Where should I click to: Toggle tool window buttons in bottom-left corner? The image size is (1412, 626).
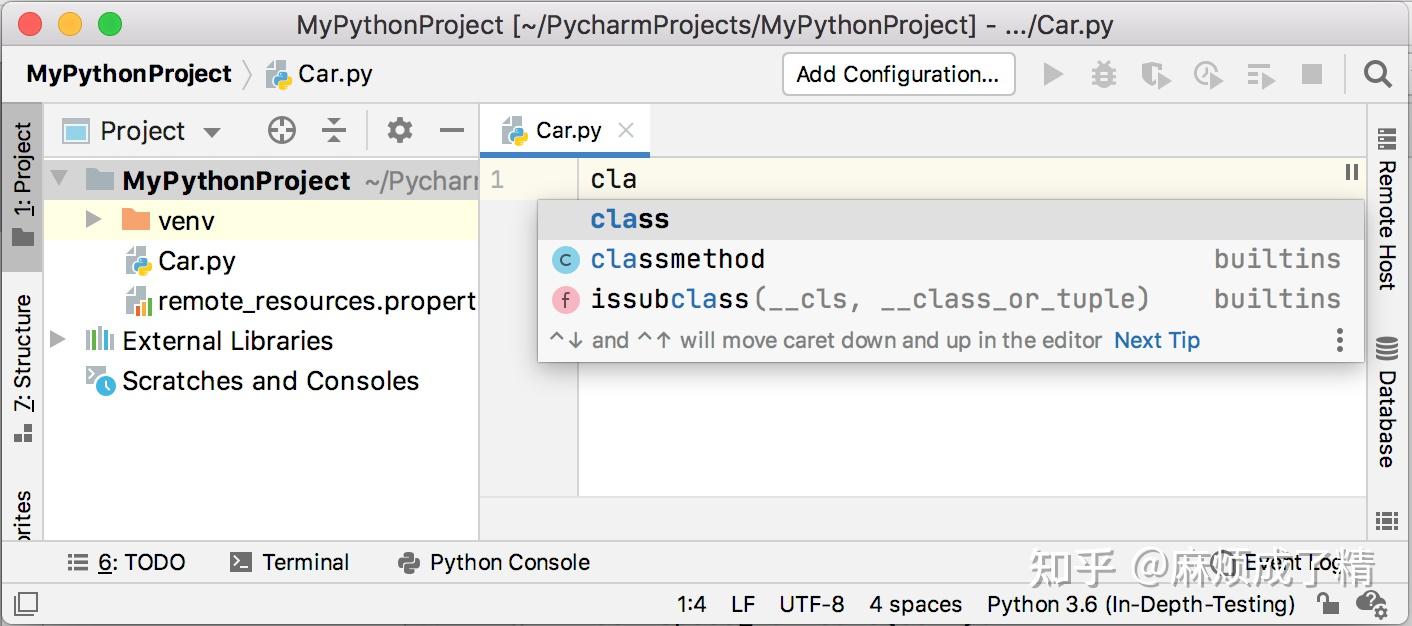(x=26, y=603)
